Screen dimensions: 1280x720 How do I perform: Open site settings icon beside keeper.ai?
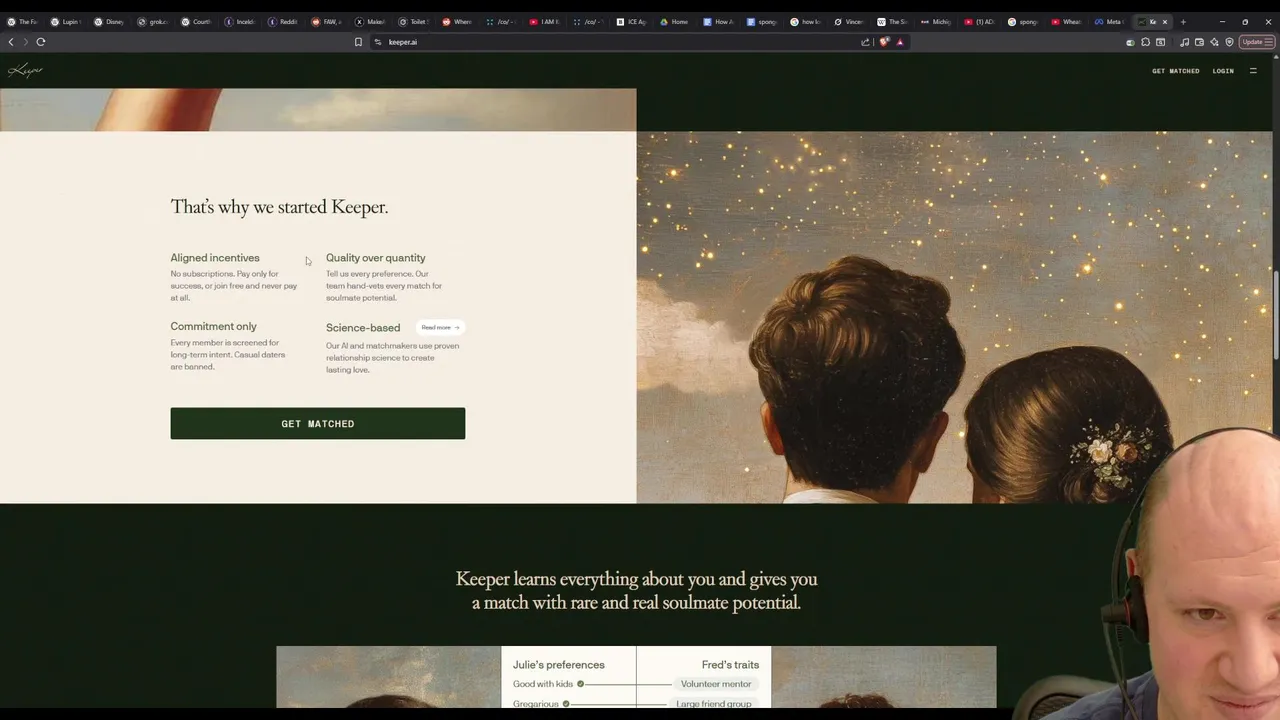[x=378, y=42]
